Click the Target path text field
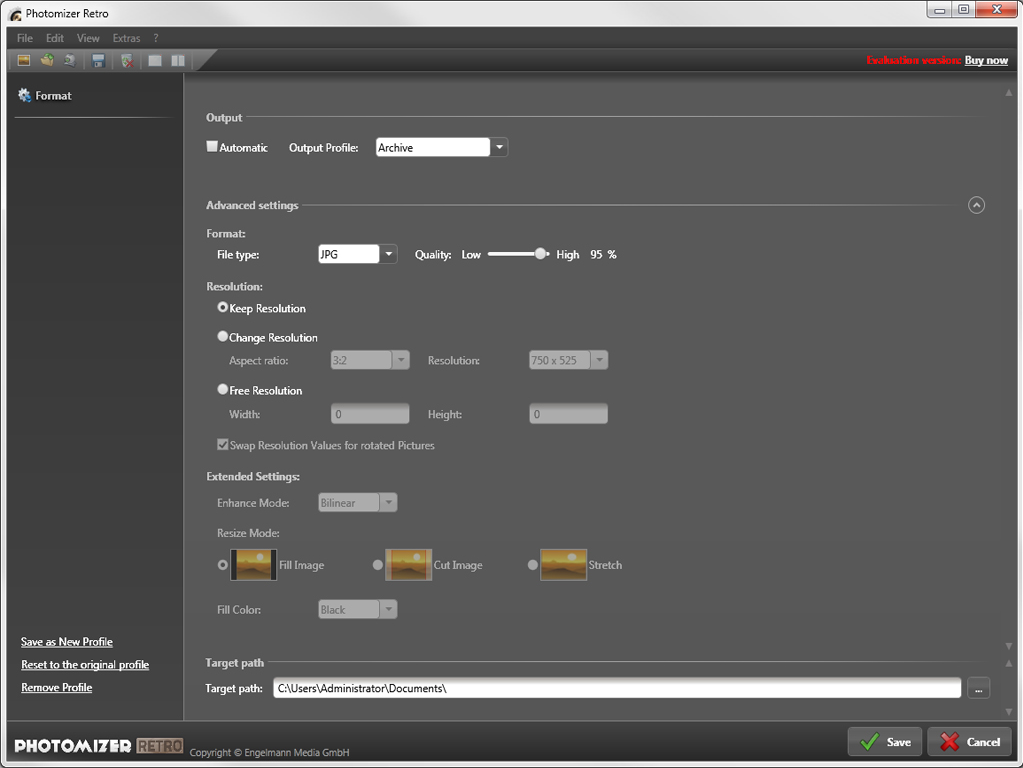The image size is (1023, 768). click(616, 688)
